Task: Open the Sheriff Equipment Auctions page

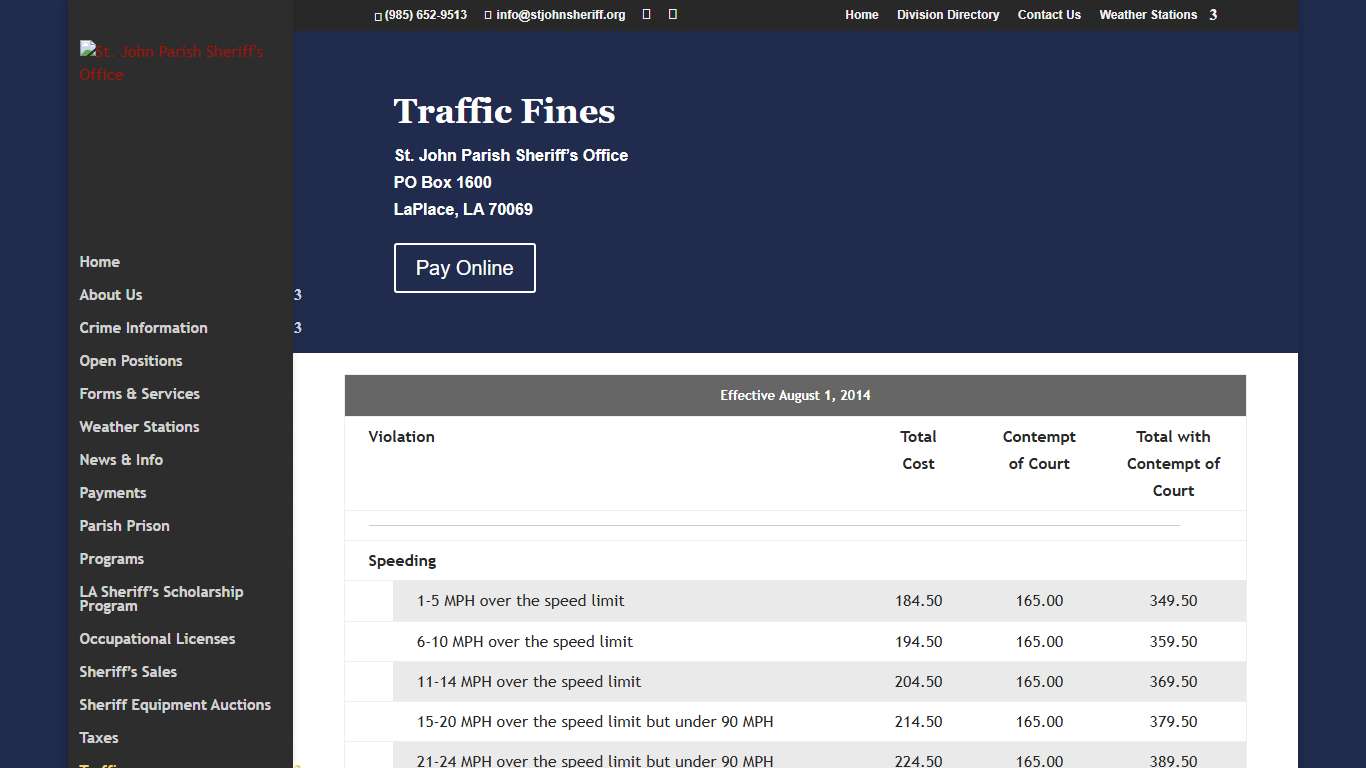Action: click(x=175, y=705)
